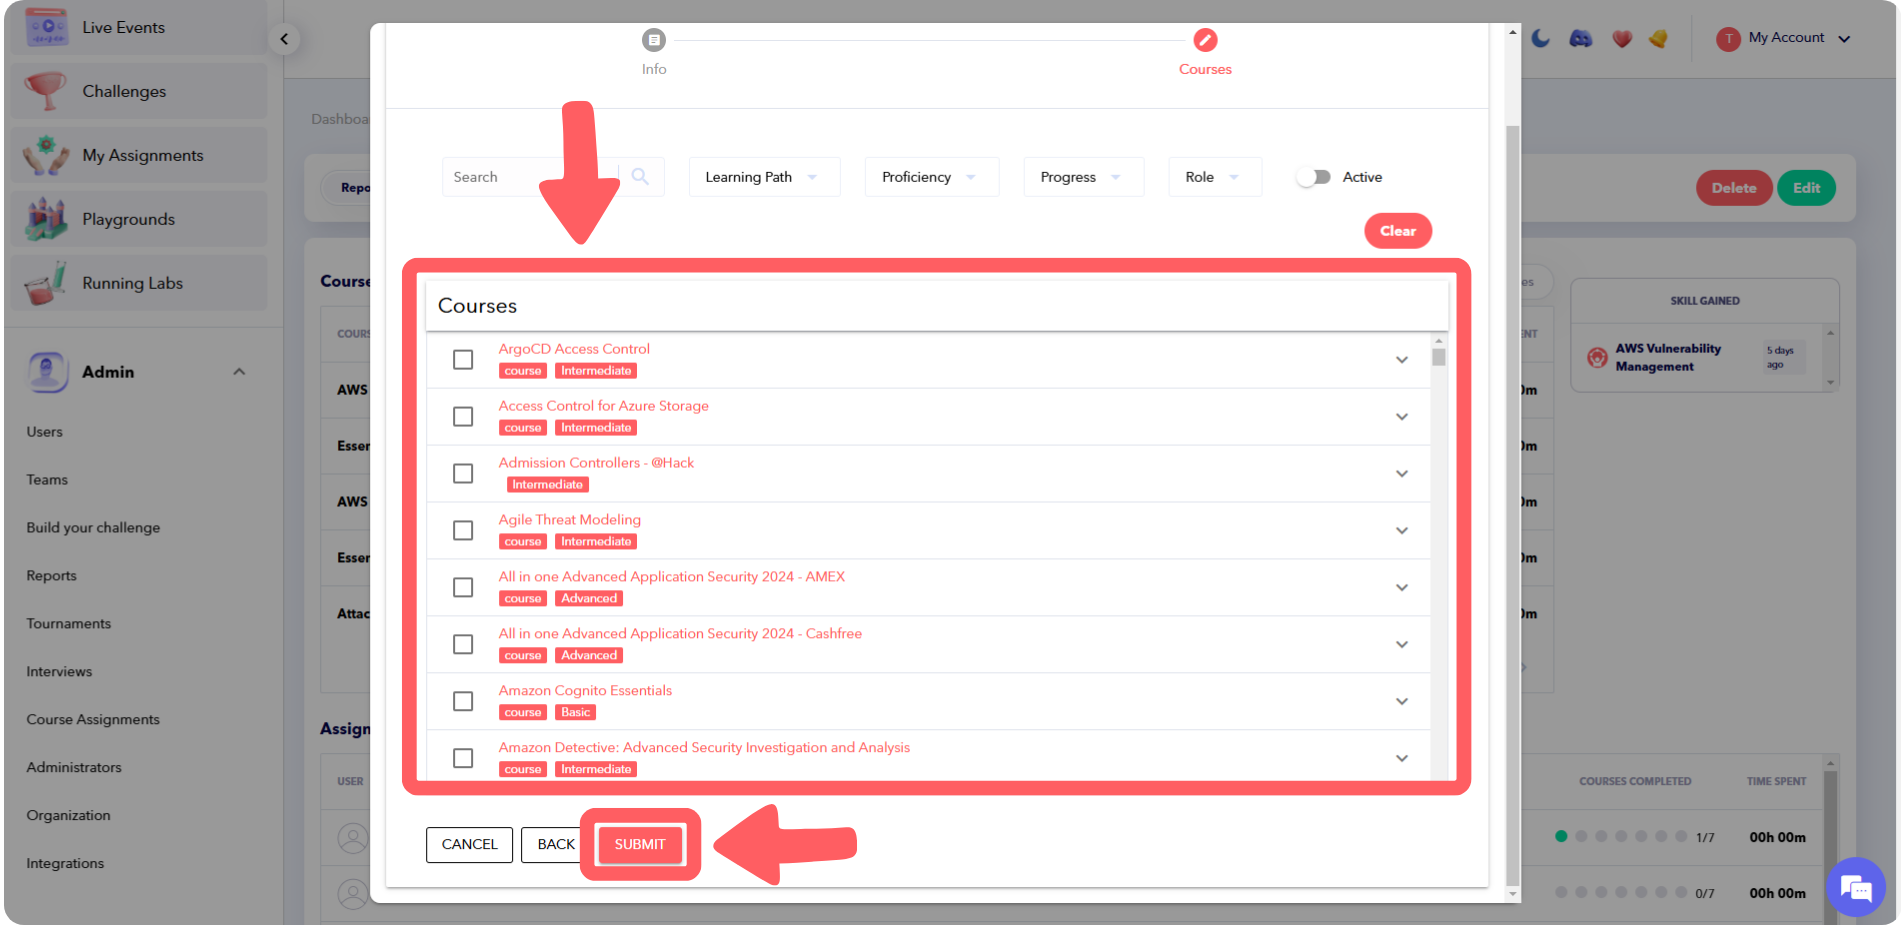1902x925 pixels.
Task: Click the Clear filters button
Action: coord(1397,230)
